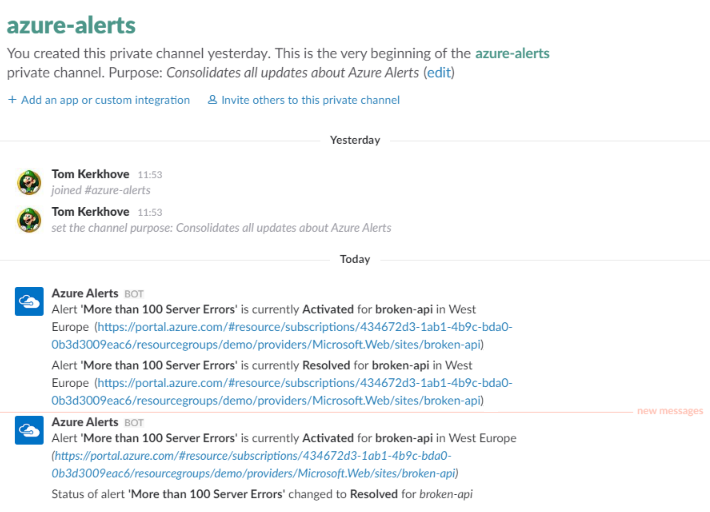Open Add an app or custom integration
Viewport: 710px width, 512px height.
pos(105,100)
